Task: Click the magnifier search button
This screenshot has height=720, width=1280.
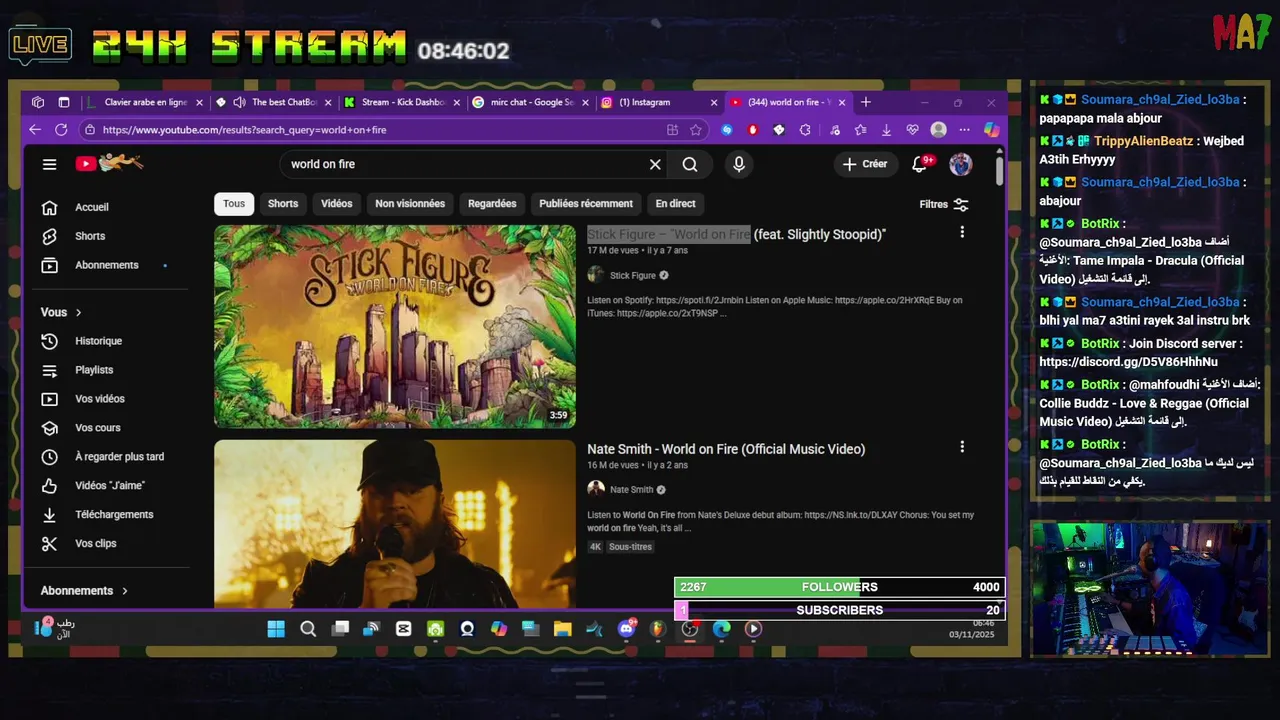Action: click(690, 164)
